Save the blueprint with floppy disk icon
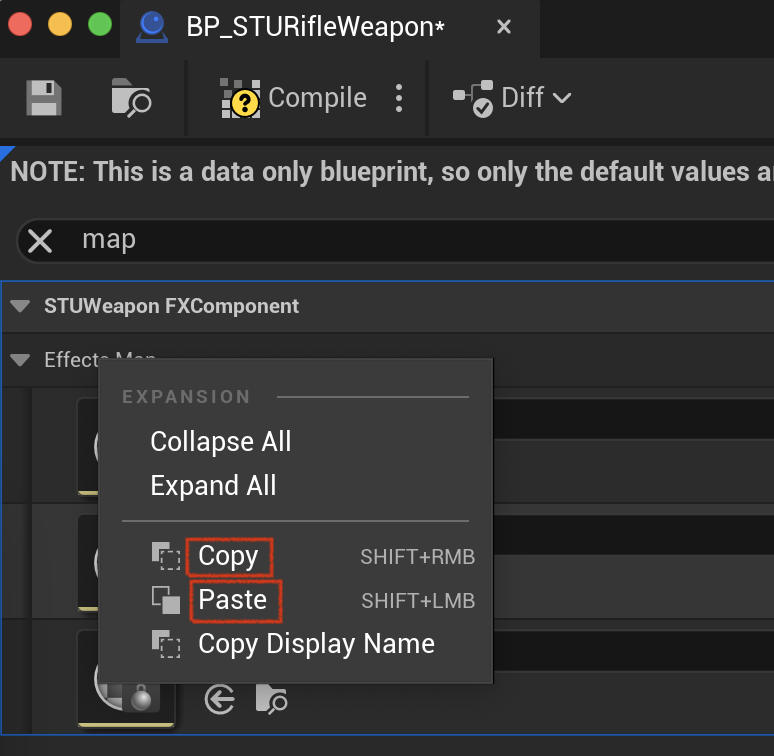774x756 pixels. pyautogui.click(x=44, y=98)
